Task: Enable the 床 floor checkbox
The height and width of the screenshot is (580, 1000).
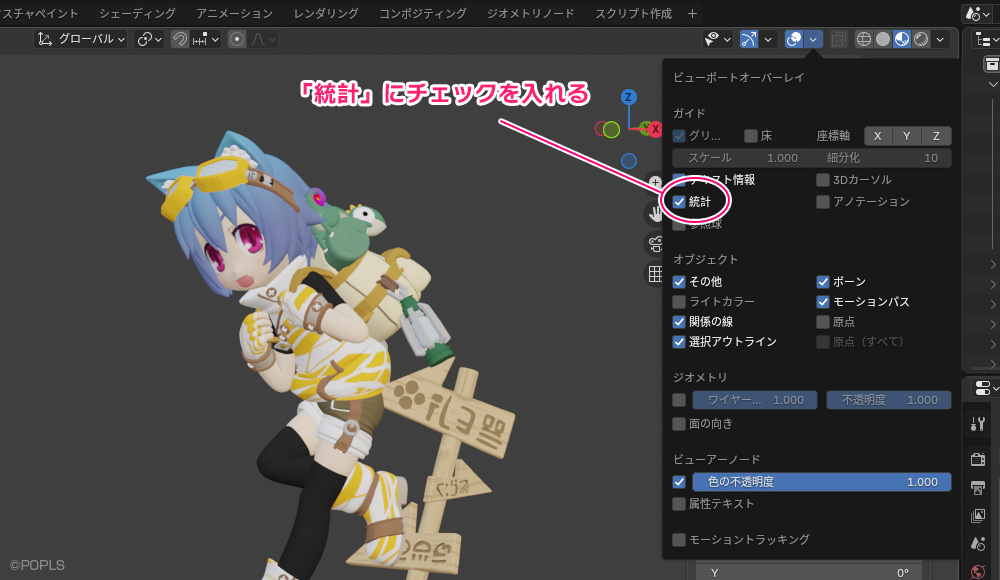Action: tap(751, 136)
